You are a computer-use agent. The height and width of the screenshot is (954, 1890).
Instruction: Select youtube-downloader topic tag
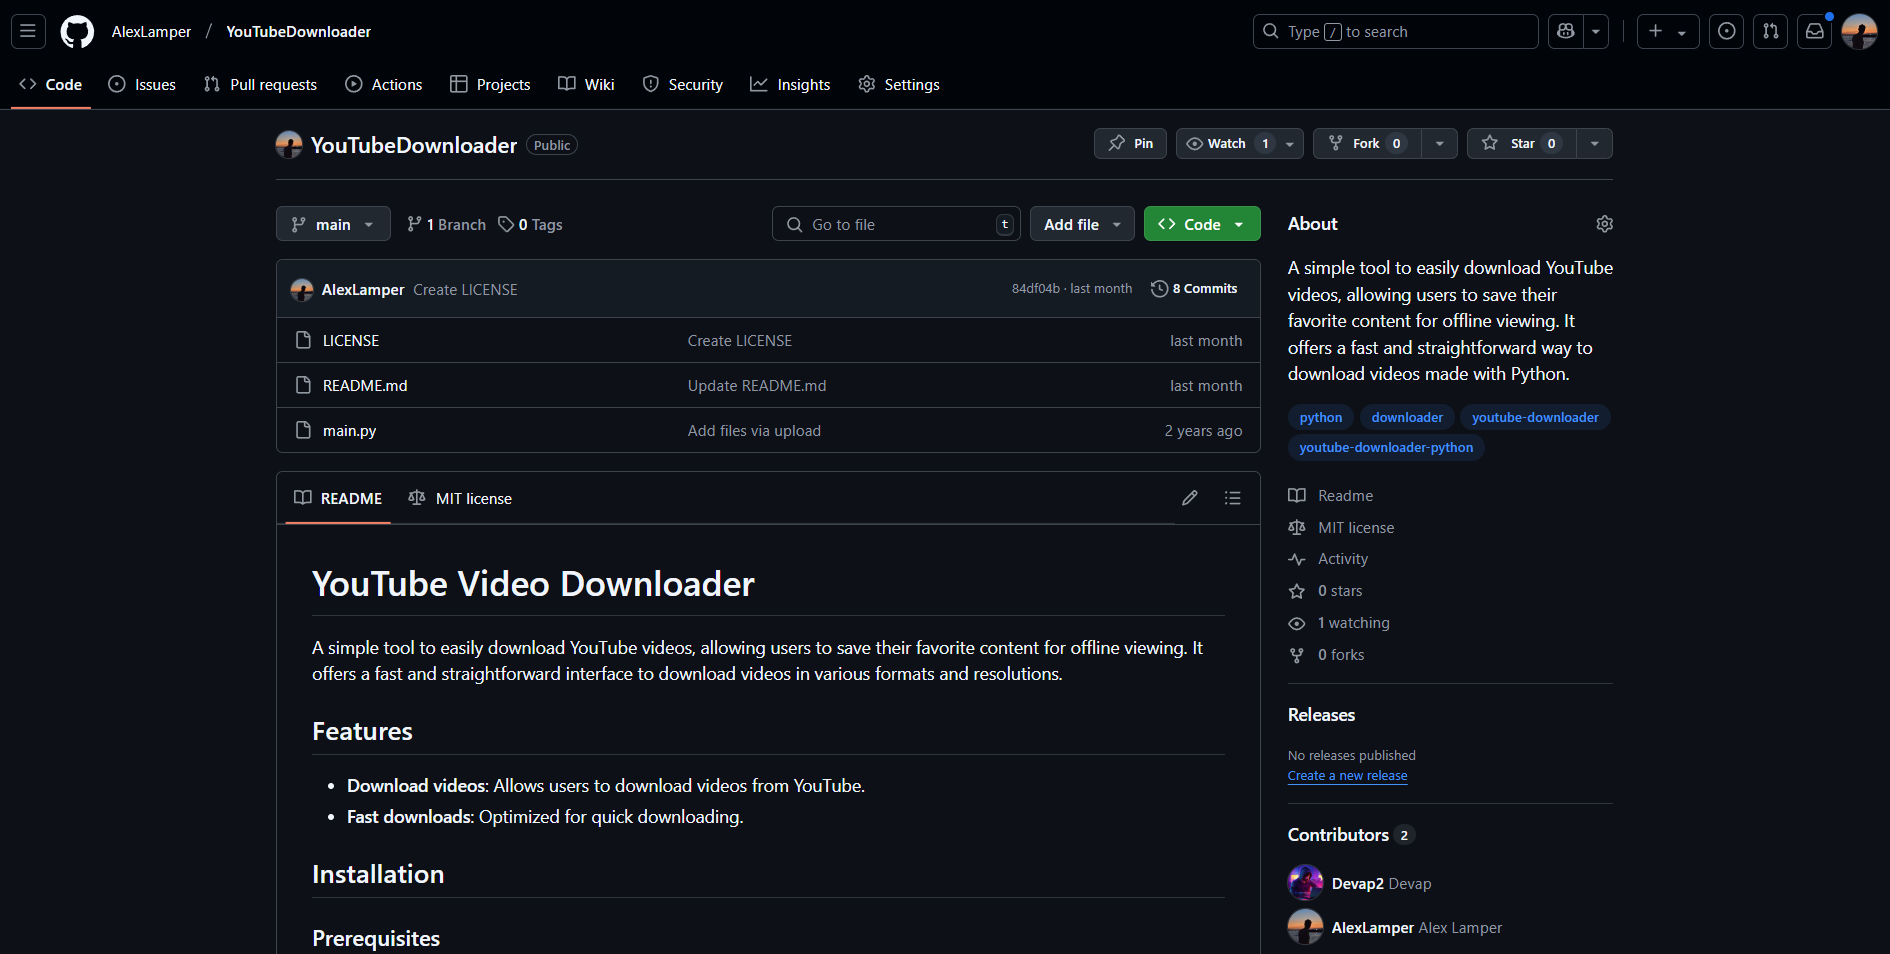click(1535, 417)
